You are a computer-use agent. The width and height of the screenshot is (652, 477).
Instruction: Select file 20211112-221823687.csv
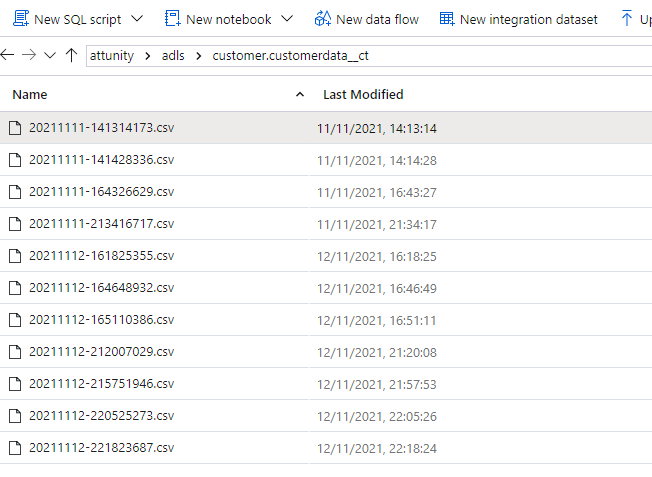[x=101, y=447]
